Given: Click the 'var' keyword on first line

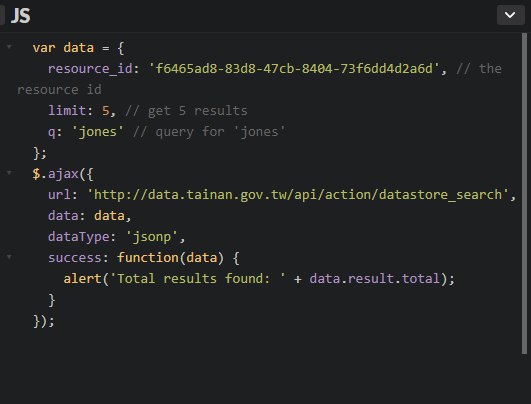Looking at the screenshot, I should point(44,48).
